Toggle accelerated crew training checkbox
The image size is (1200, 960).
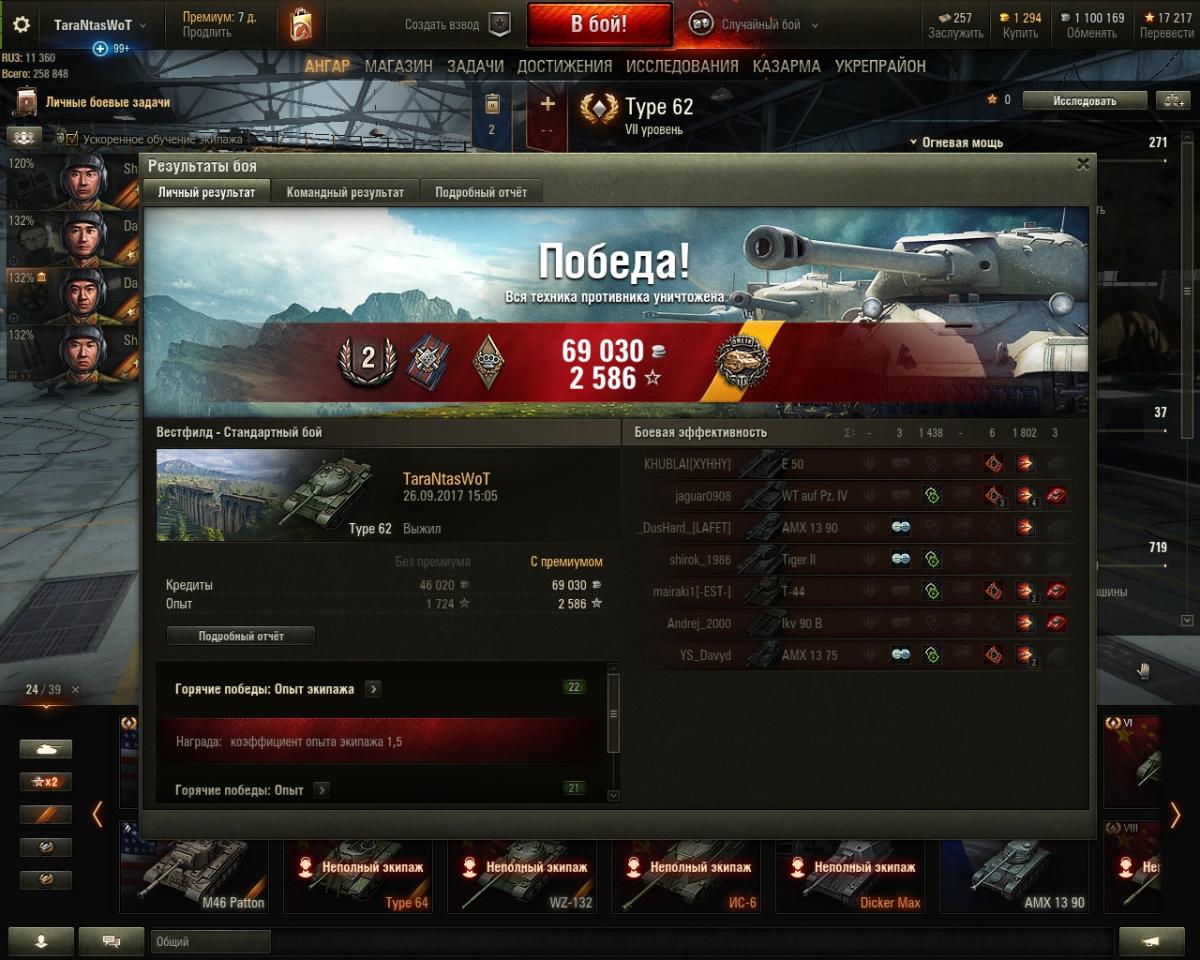[x=72, y=139]
